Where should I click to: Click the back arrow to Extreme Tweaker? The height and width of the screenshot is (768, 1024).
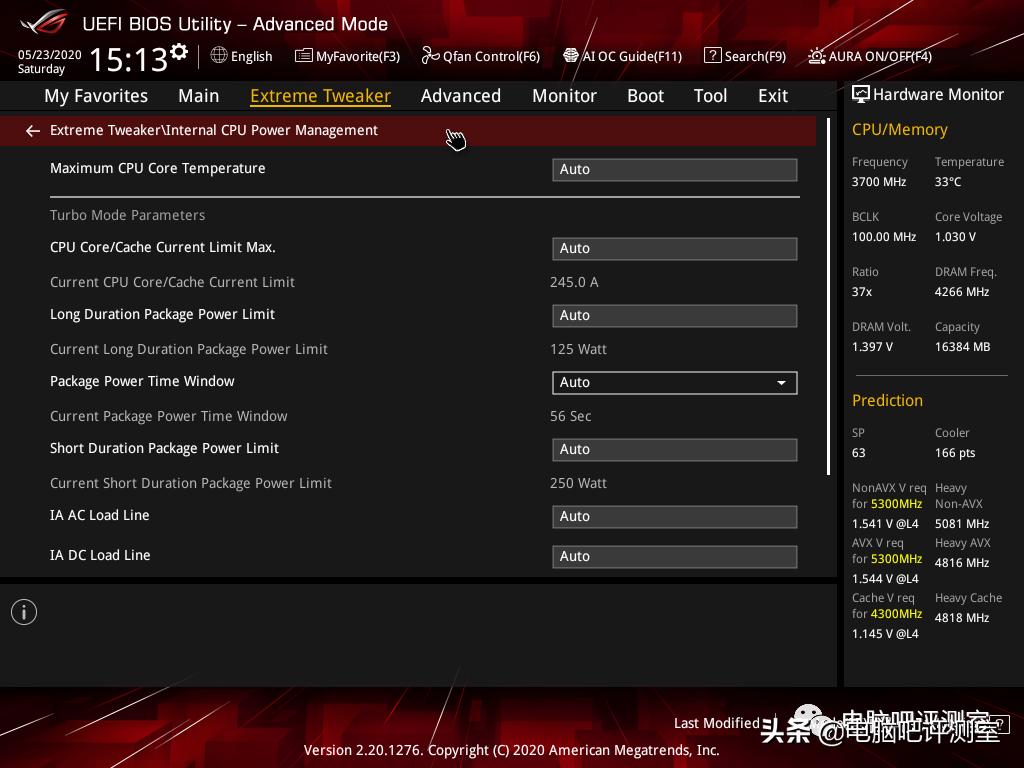coord(33,131)
